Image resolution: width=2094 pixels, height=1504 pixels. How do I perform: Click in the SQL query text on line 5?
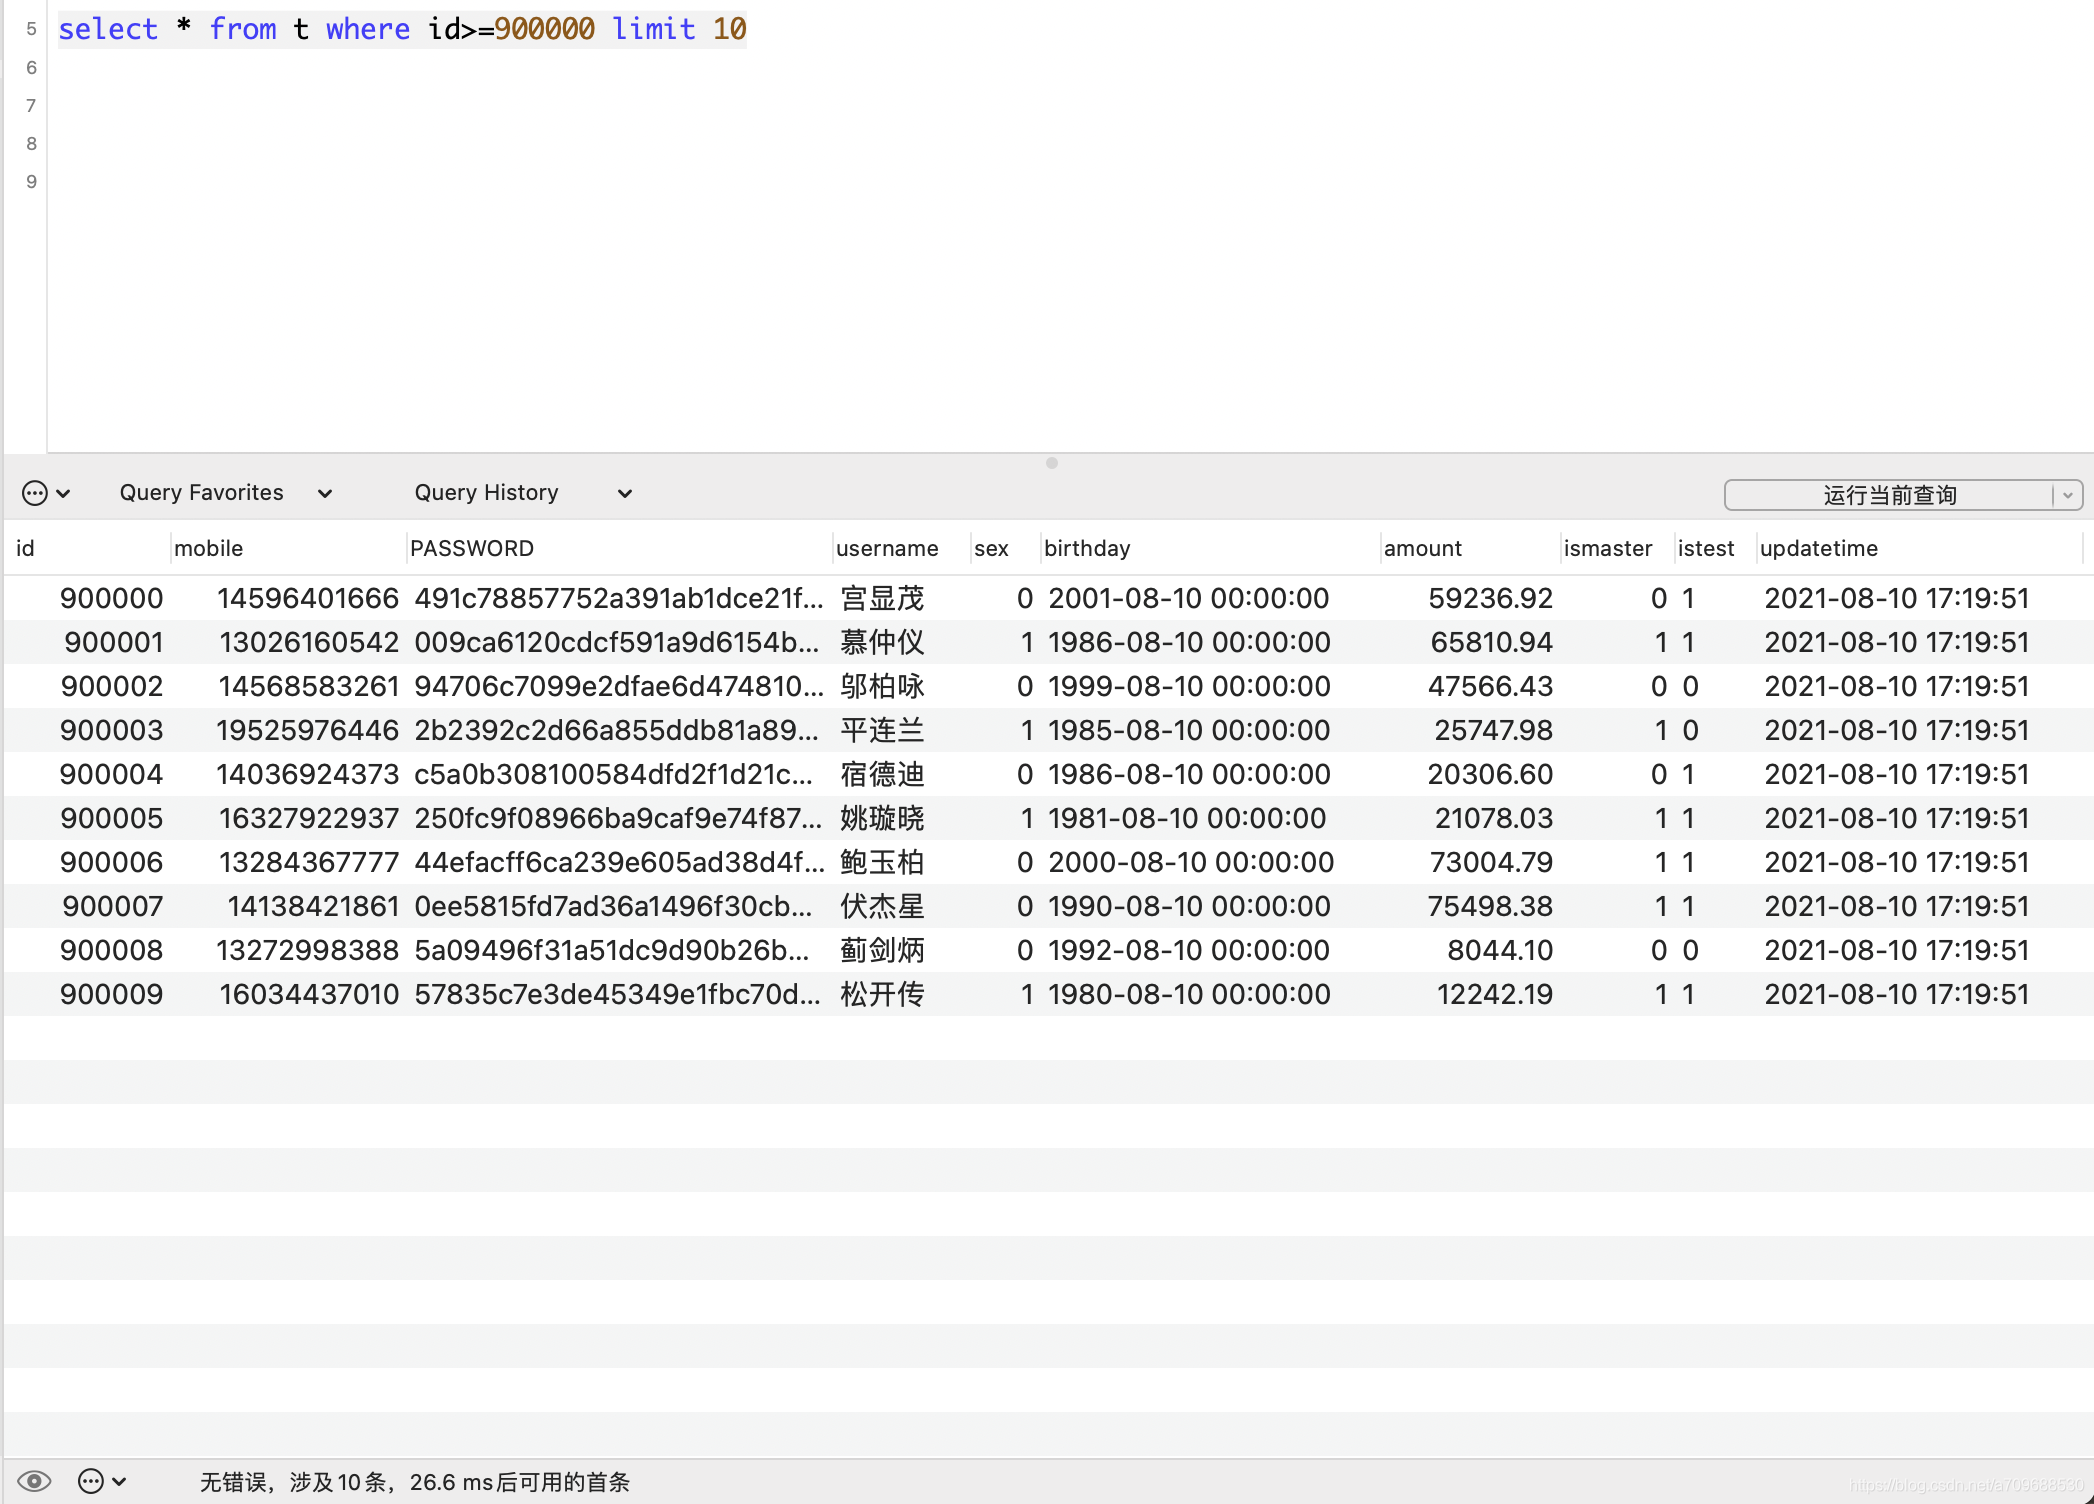(400, 29)
